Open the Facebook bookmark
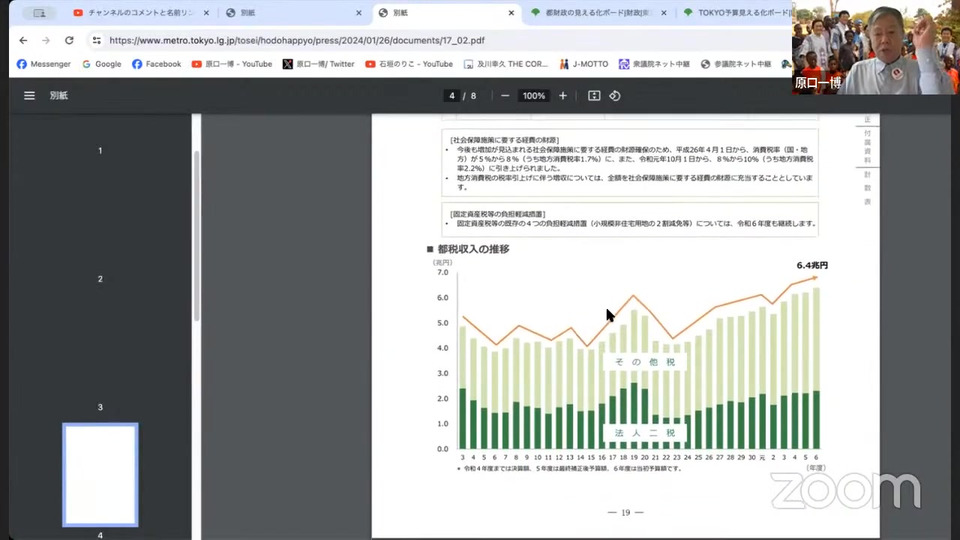 click(156, 64)
